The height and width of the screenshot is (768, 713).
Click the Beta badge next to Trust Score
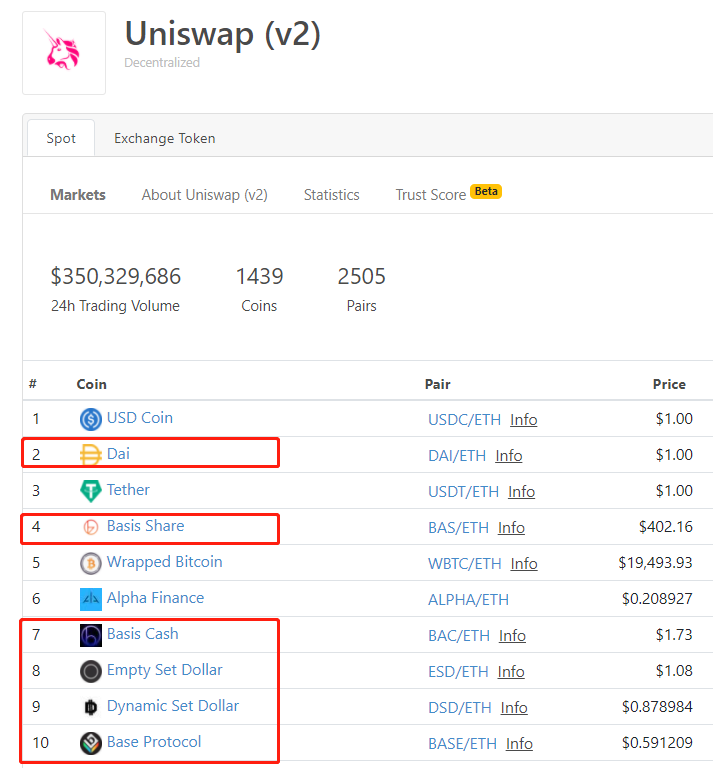(486, 191)
